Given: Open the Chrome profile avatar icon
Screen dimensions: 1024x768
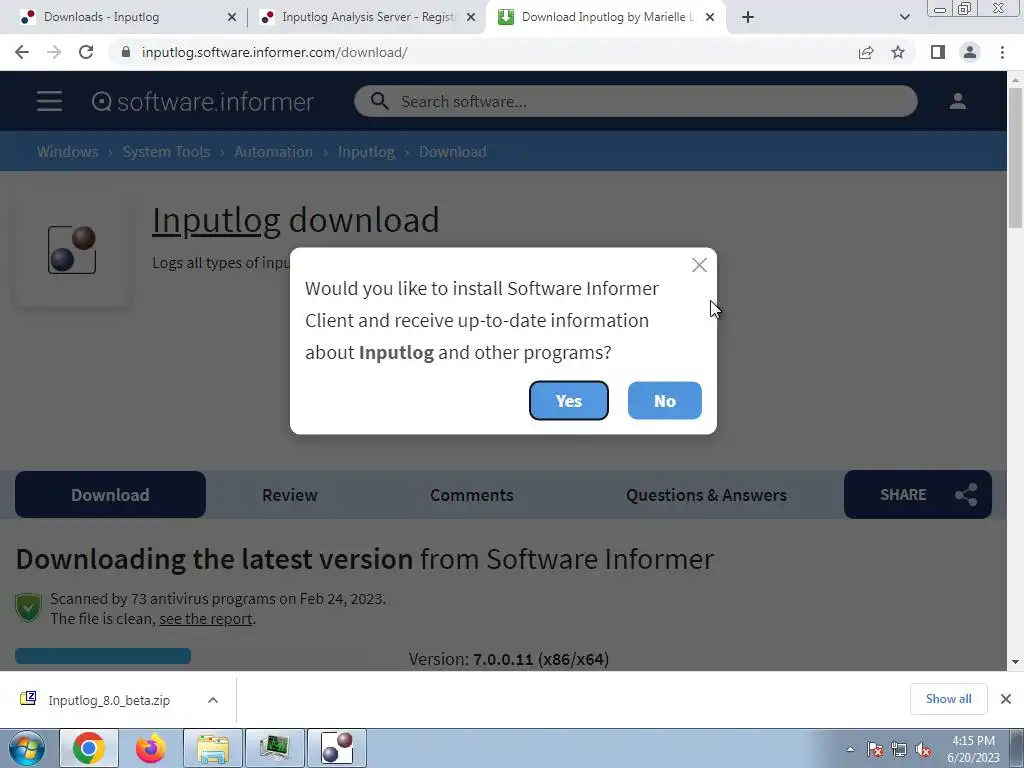Looking at the screenshot, I should click(970, 52).
